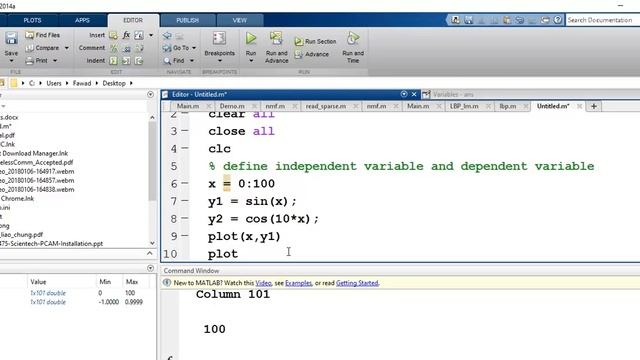640x360 pixels.
Task: Click the Breakpoints icon
Action: pos(219,39)
